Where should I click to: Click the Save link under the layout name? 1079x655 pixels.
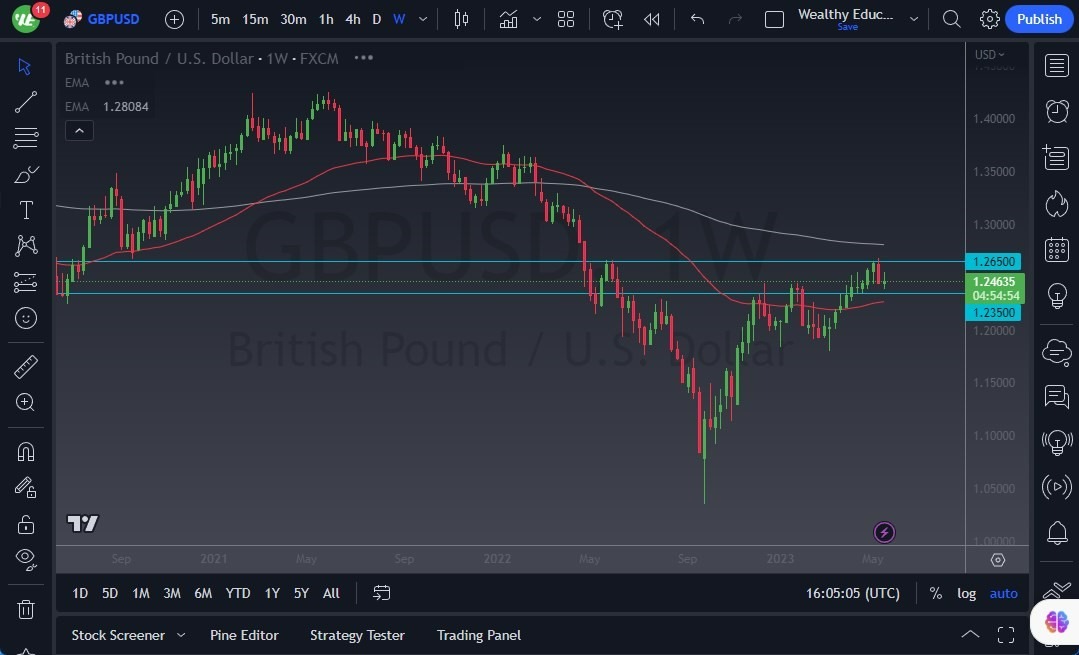[847, 27]
